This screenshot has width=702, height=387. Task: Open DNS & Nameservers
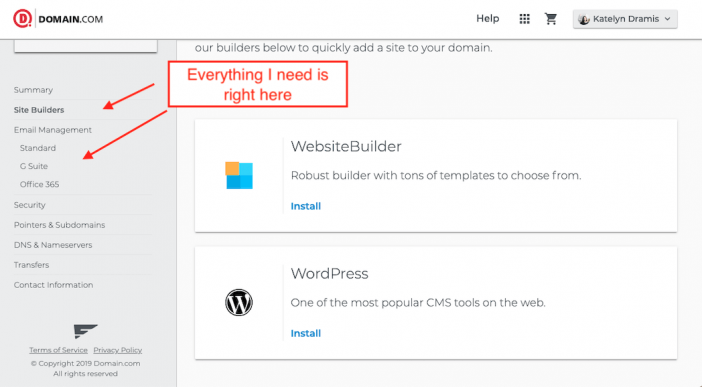pyautogui.click(x=53, y=245)
